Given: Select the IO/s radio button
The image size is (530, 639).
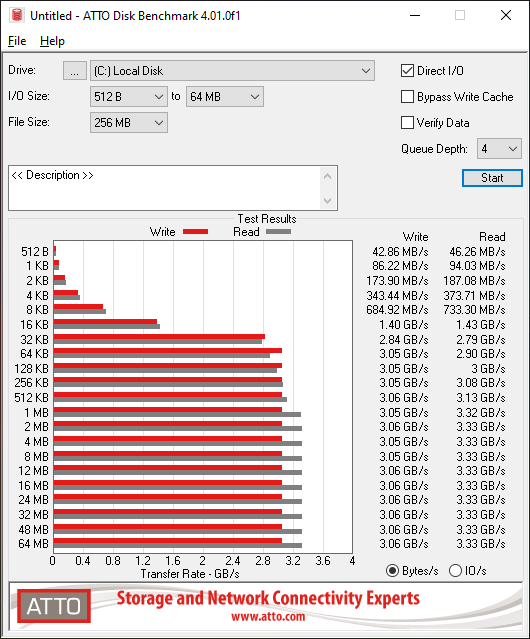Looking at the screenshot, I should pyautogui.click(x=455, y=571).
